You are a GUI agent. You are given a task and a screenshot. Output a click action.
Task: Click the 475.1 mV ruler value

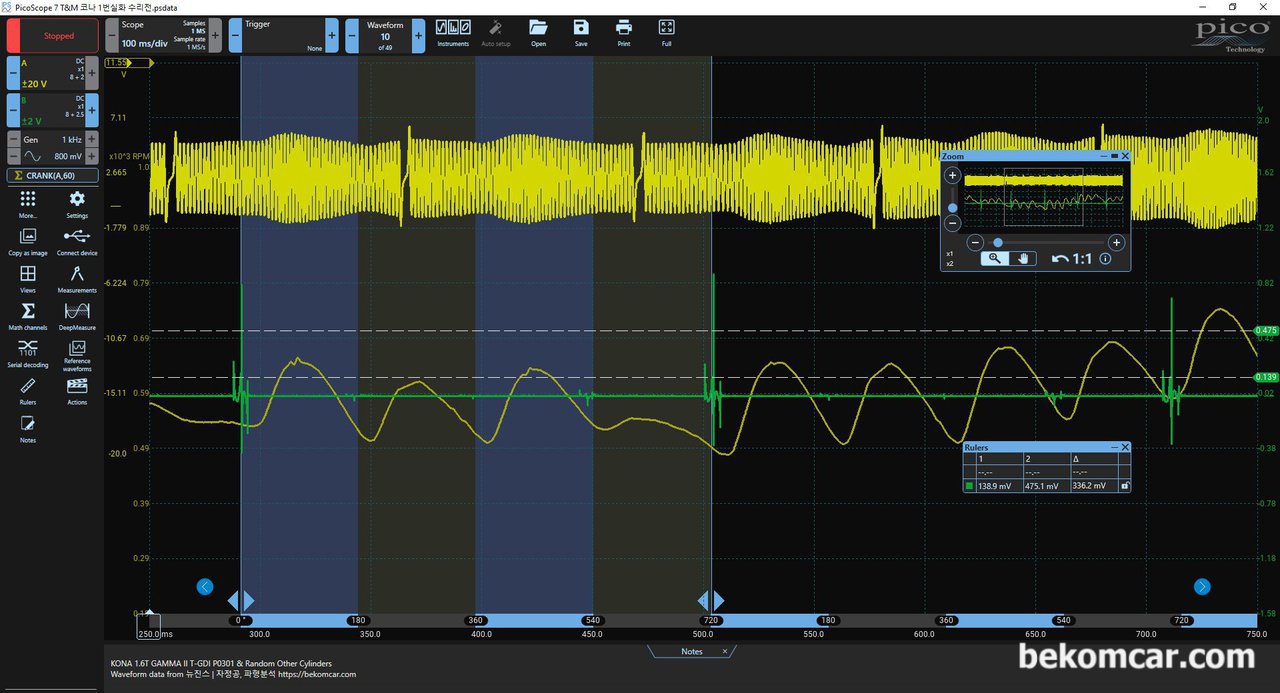point(1042,486)
